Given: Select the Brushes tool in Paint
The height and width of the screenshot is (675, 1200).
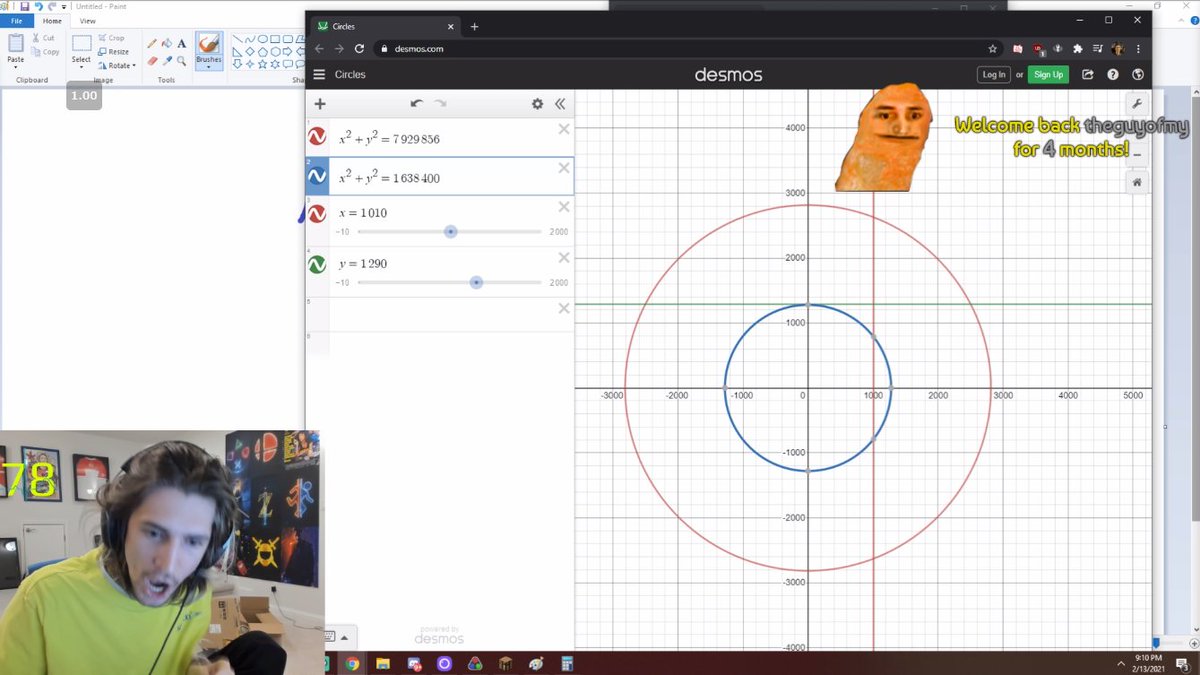Looking at the screenshot, I should pyautogui.click(x=208, y=45).
